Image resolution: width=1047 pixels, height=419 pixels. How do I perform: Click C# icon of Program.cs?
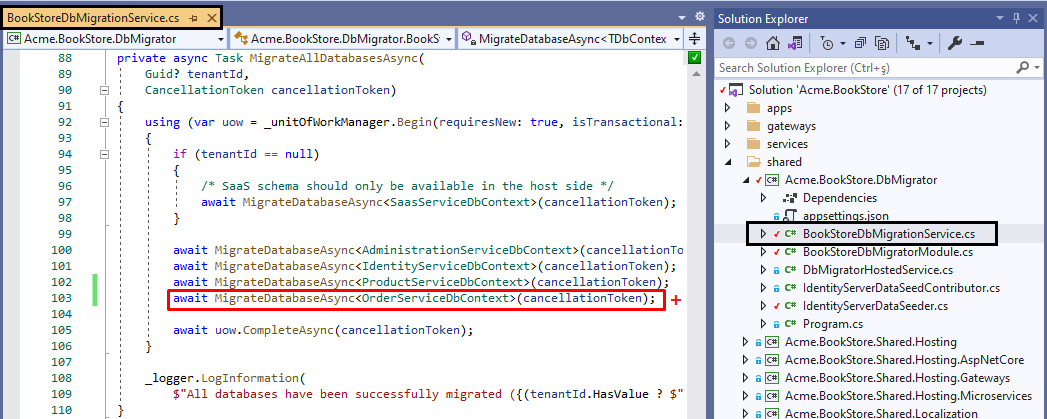point(790,324)
